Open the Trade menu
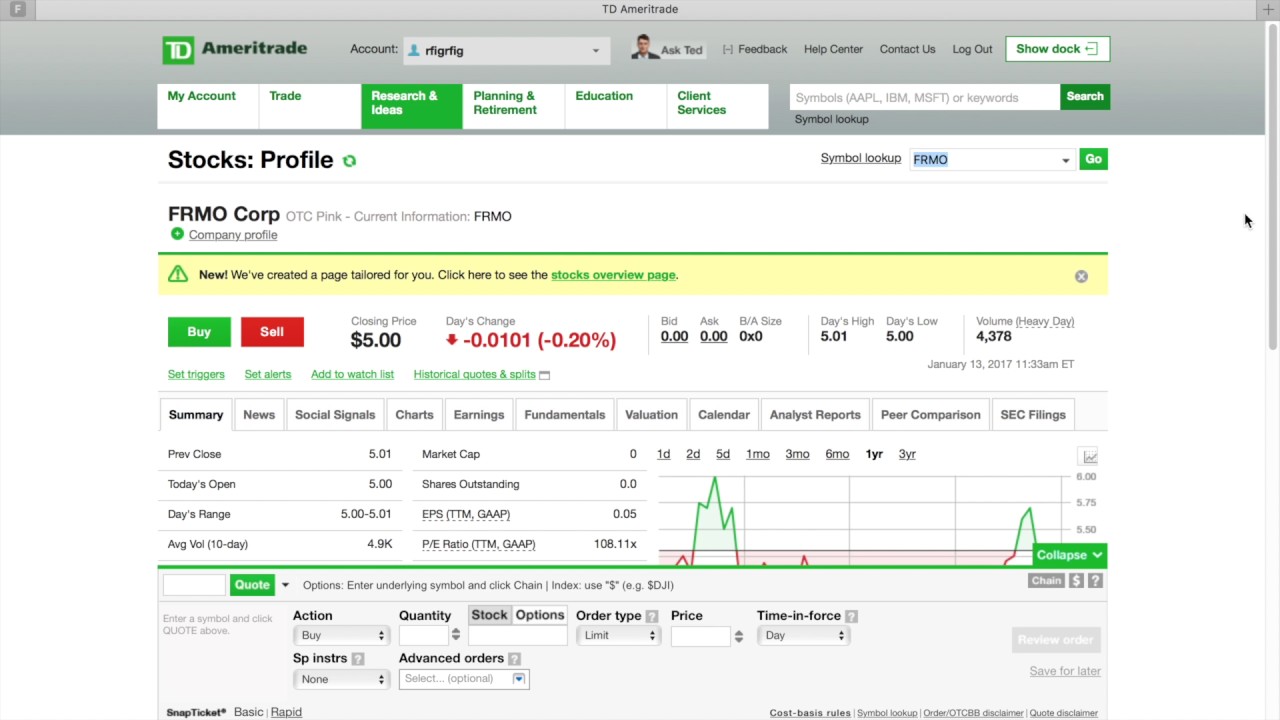The height and width of the screenshot is (720, 1280). (310, 106)
